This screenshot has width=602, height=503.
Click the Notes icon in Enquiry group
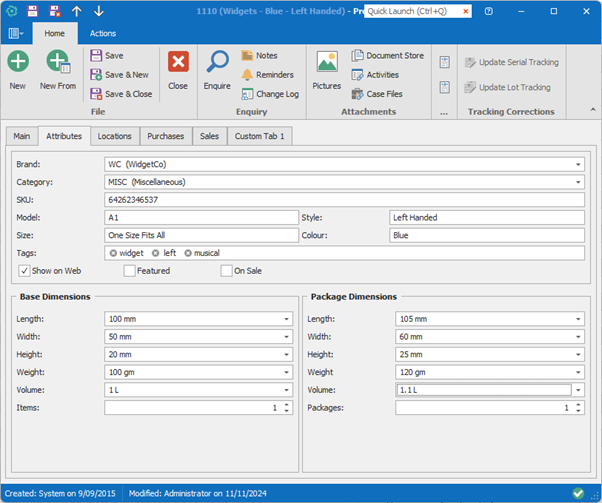(248, 56)
